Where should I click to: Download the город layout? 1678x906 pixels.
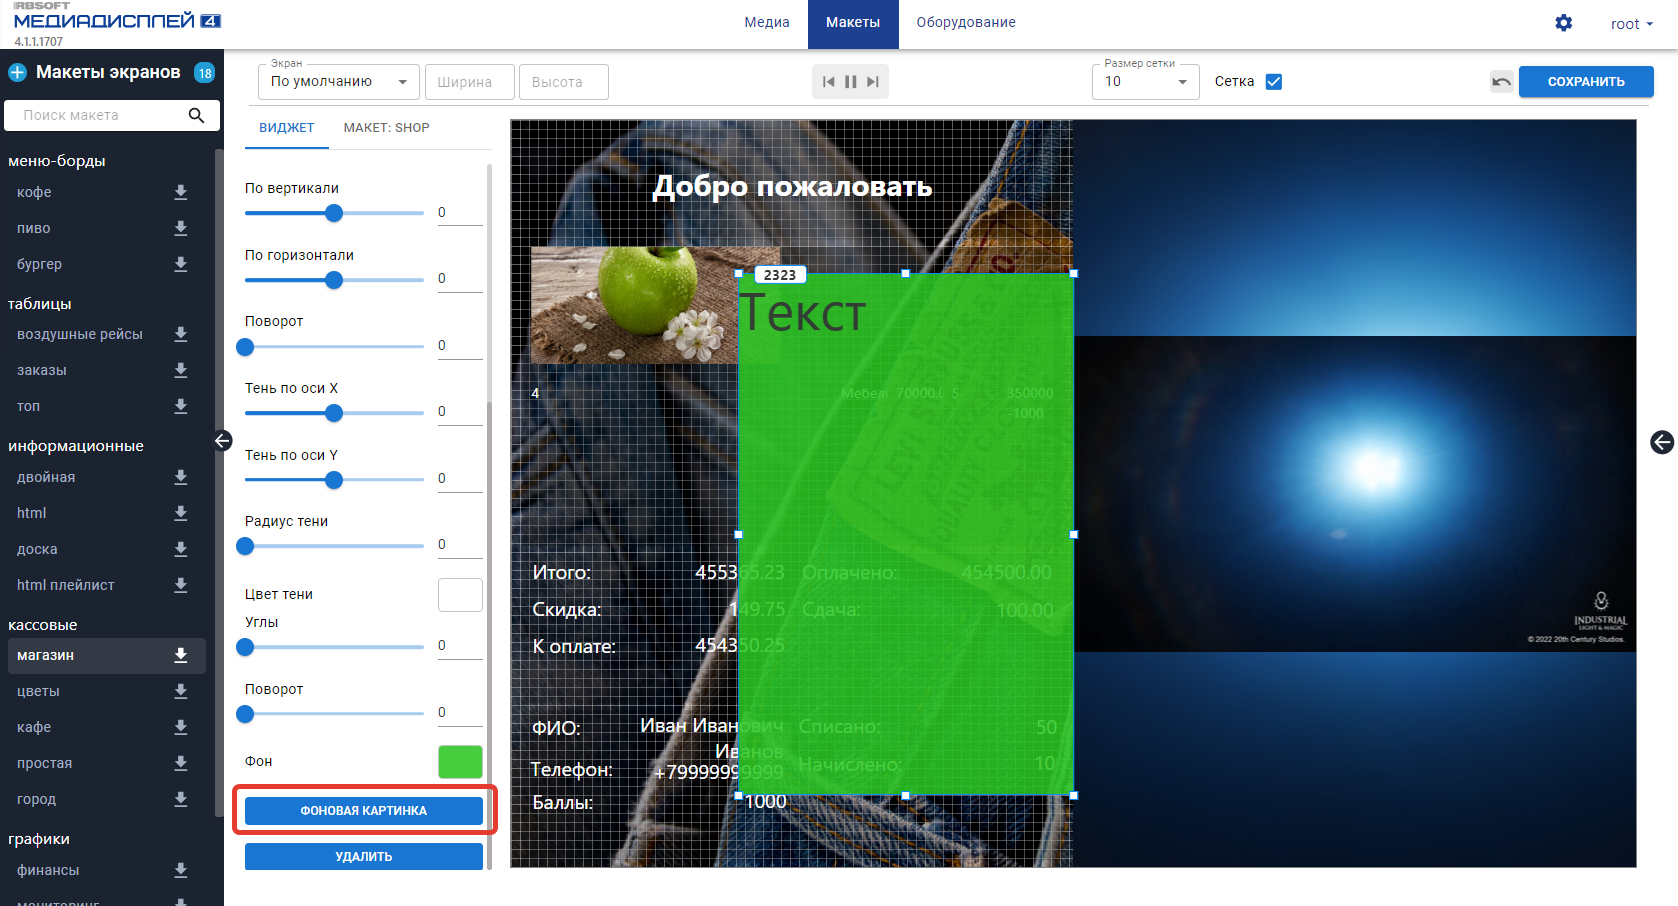point(181,799)
